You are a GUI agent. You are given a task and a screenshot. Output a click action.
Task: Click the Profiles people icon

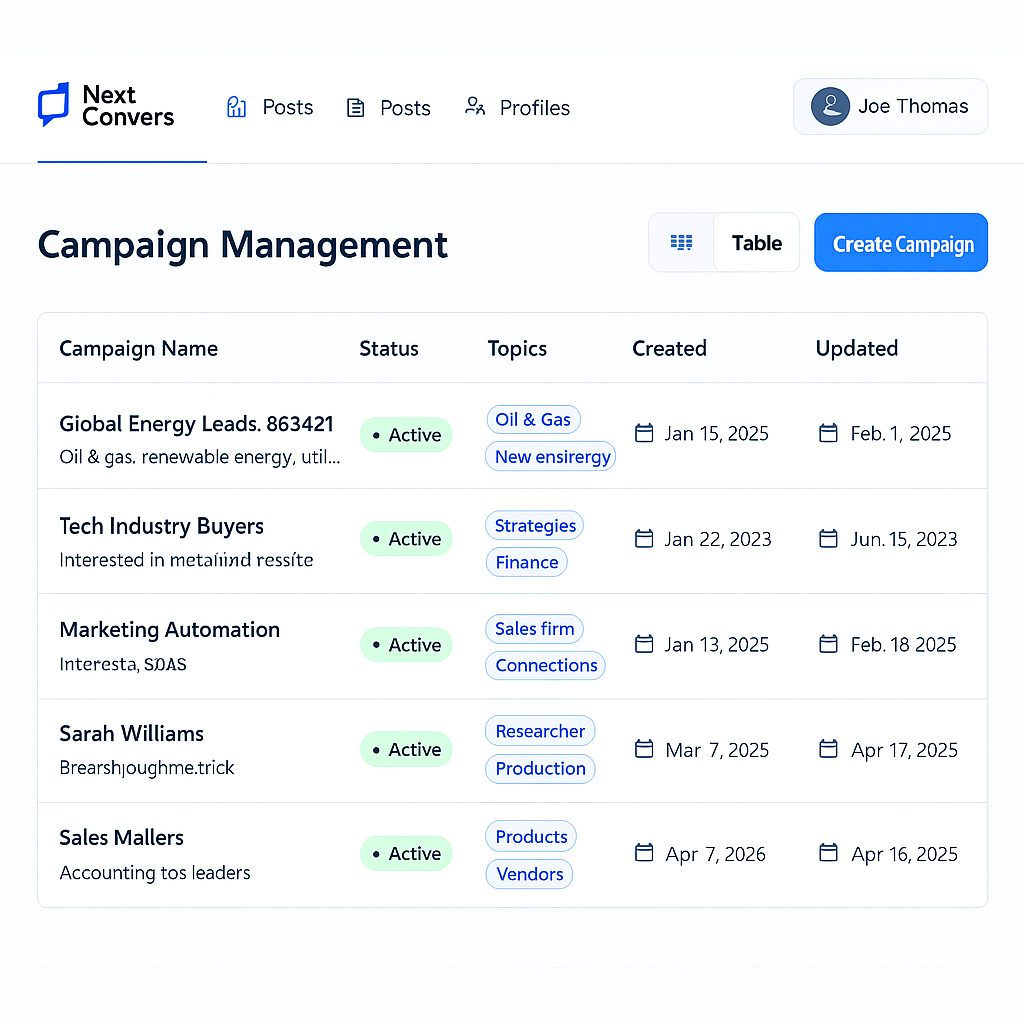[x=475, y=107]
